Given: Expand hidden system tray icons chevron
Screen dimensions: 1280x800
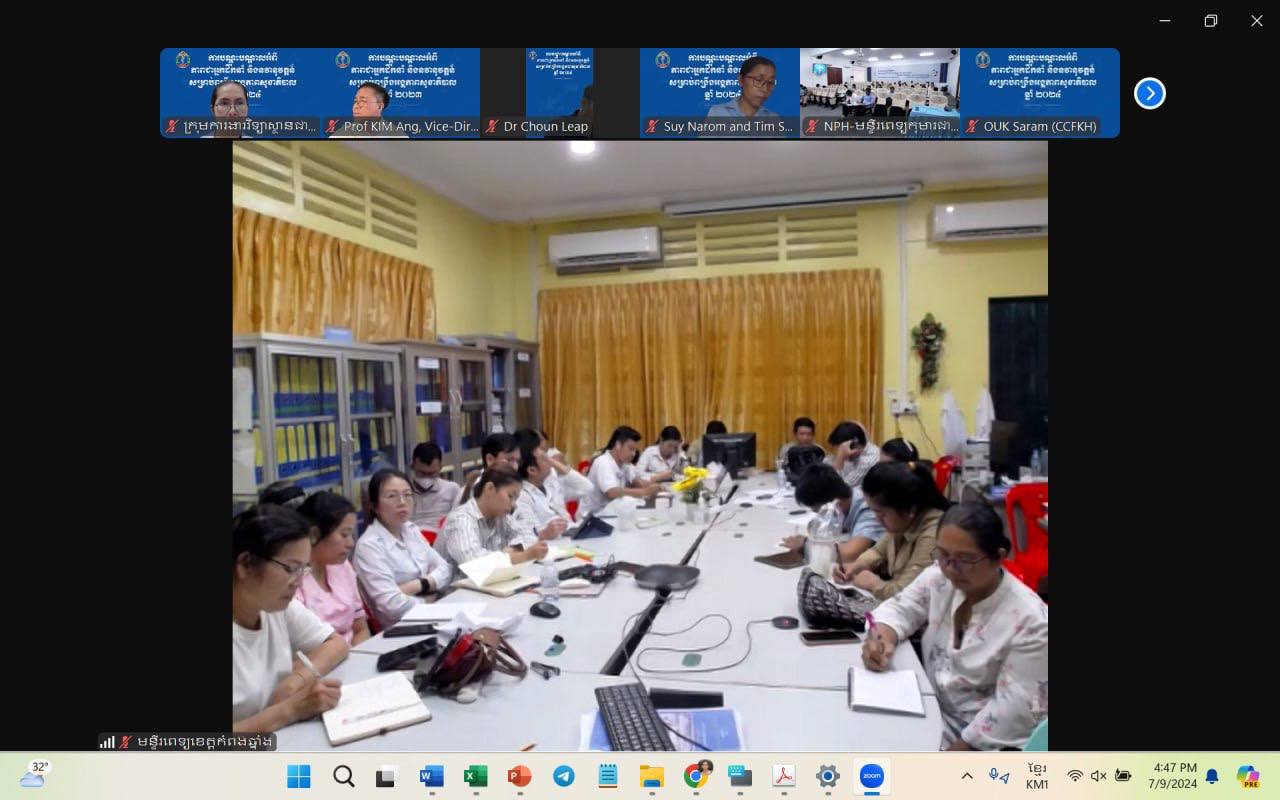Looking at the screenshot, I should pos(967,776).
